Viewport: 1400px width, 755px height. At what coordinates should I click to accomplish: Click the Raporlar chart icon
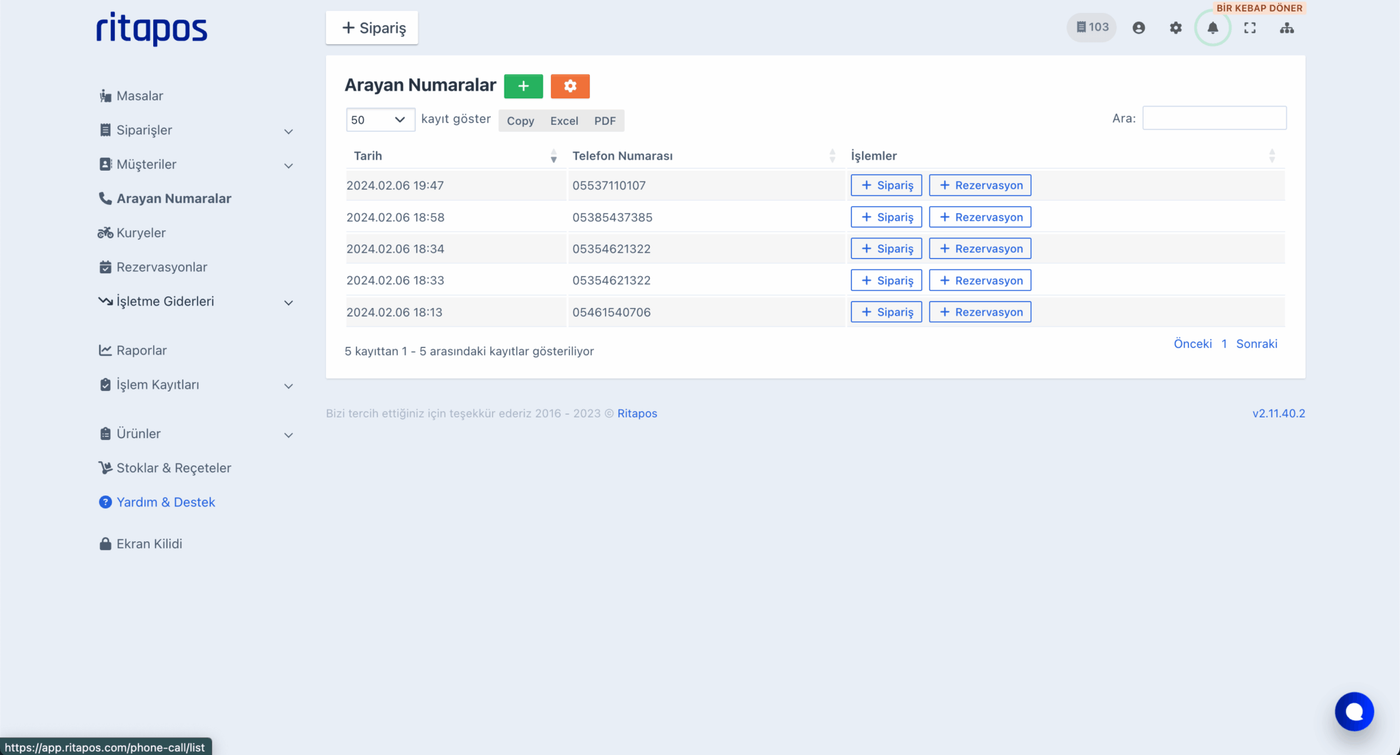coord(105,350)
